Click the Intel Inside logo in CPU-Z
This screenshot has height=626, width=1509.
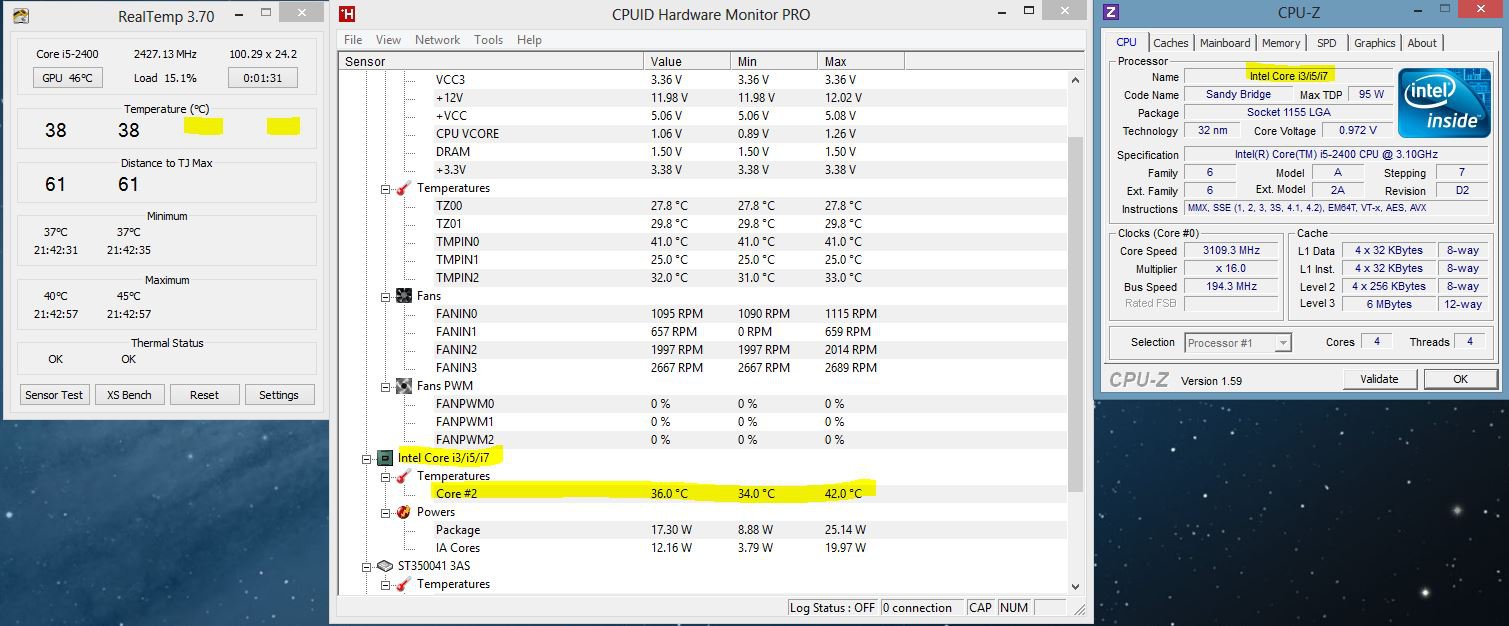point(1443,103)
